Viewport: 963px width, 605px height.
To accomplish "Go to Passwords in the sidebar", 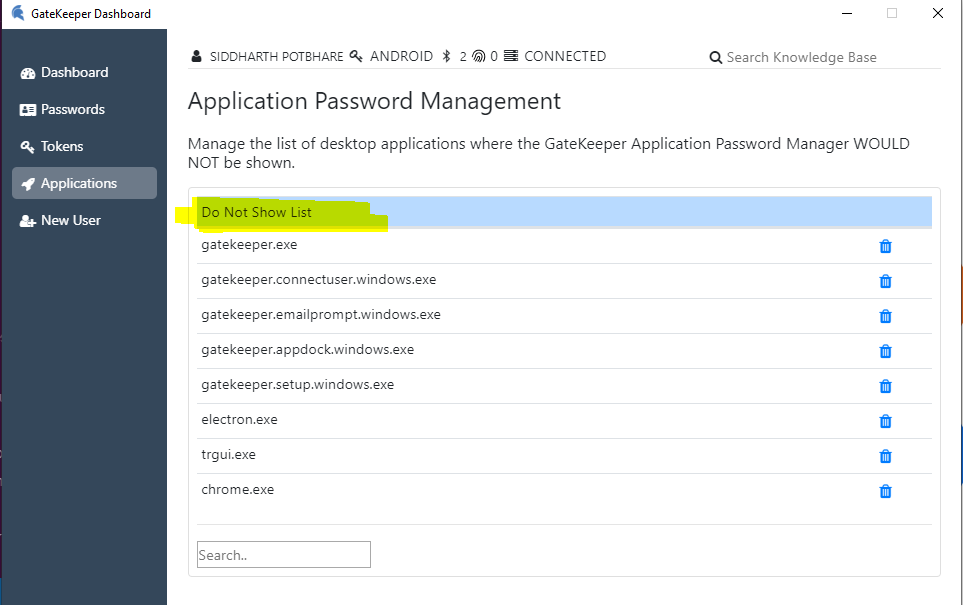I will (72, 110).
